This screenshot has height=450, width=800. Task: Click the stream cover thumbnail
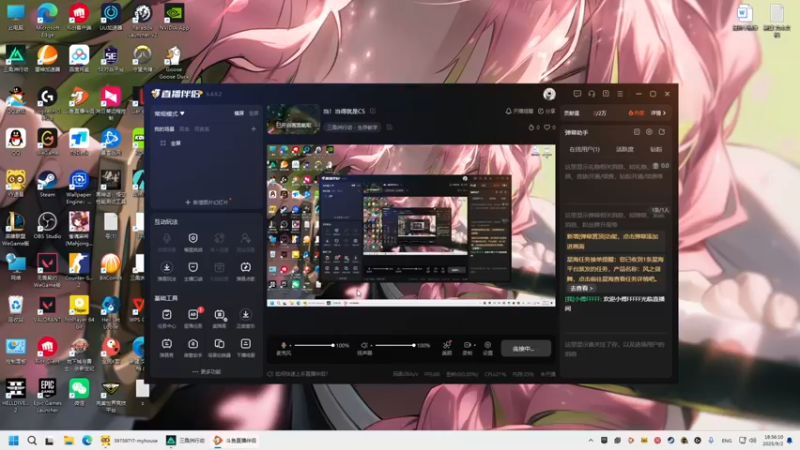coord(293,119)
